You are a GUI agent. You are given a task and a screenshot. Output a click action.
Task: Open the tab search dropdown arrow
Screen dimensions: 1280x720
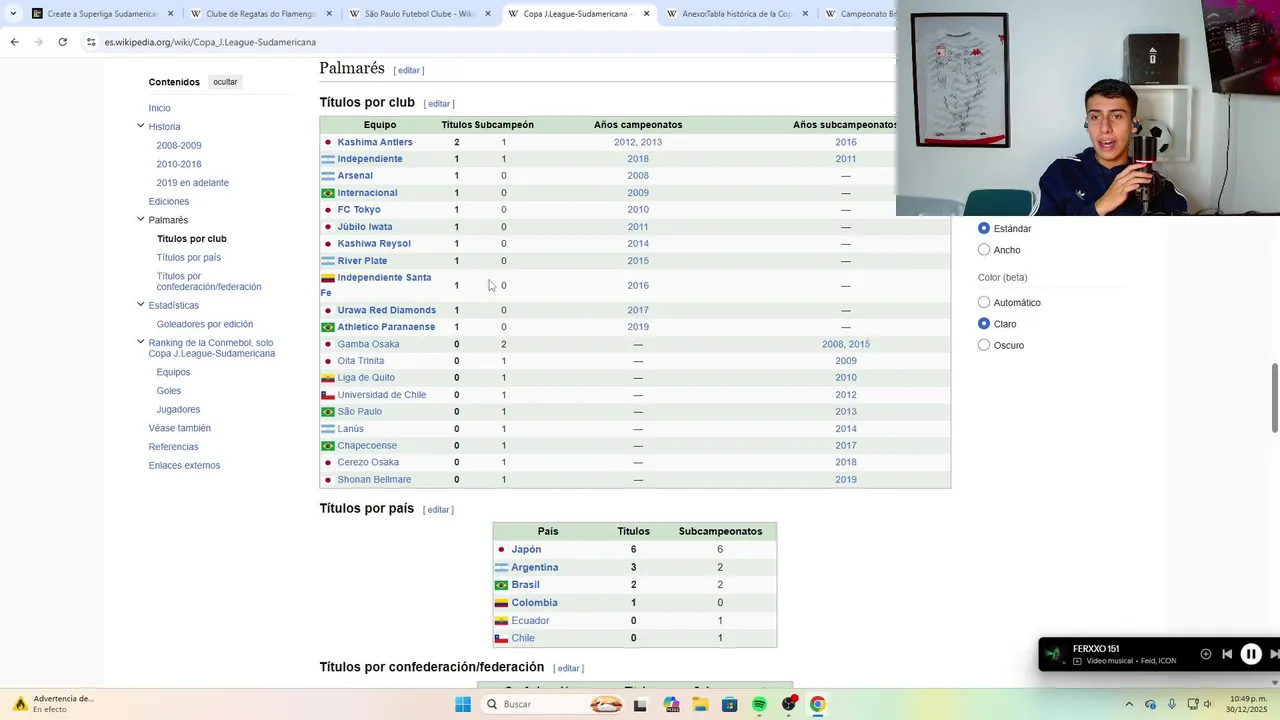click(13, 14)
